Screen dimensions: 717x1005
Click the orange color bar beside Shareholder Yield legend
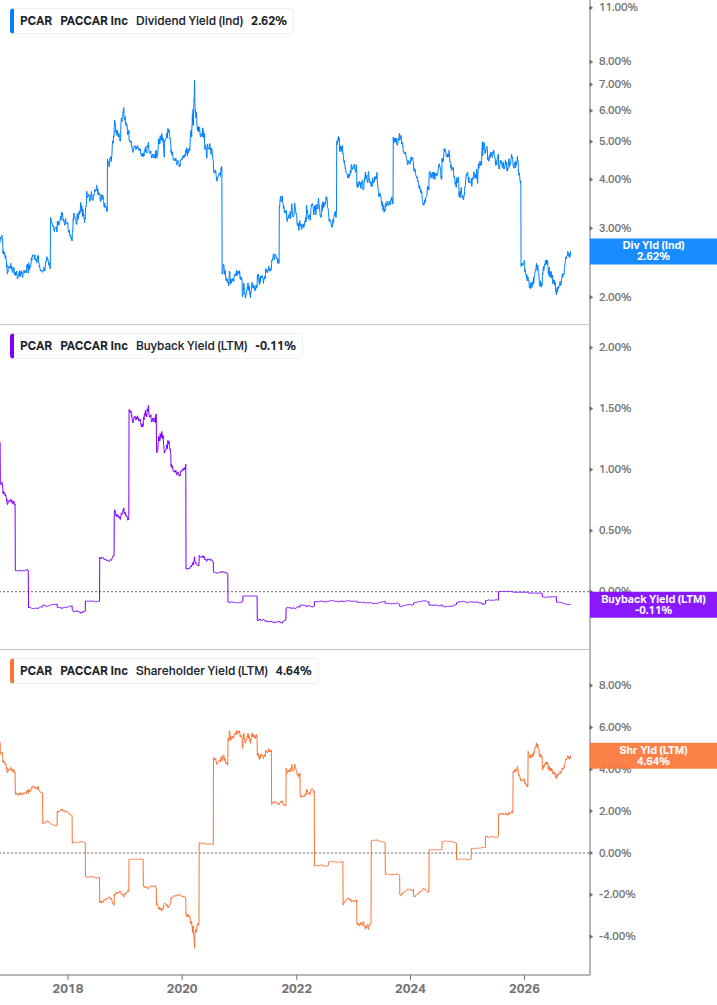12,671
